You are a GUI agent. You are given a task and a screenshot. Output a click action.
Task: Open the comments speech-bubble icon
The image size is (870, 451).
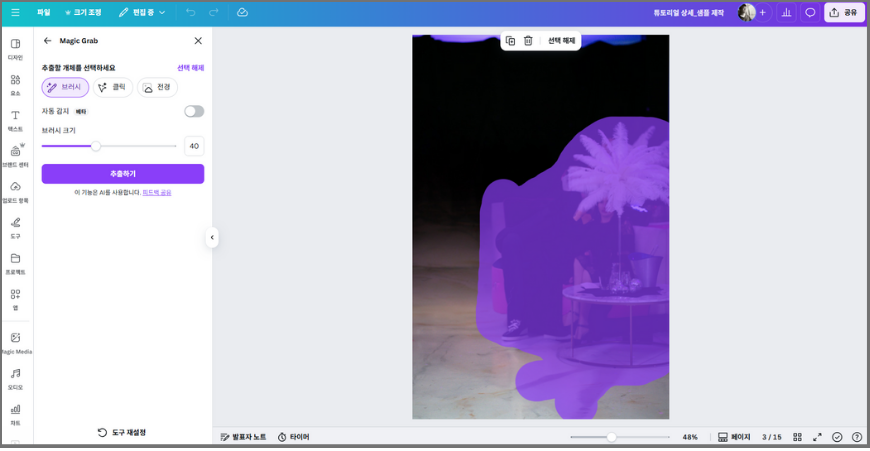tap(810, 12)
